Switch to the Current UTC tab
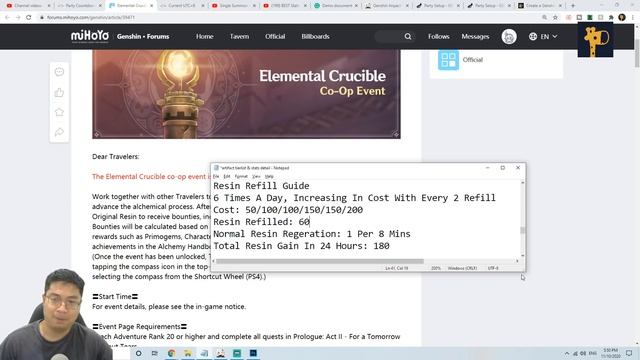This screenshot has height=360, width=640. 182,6
